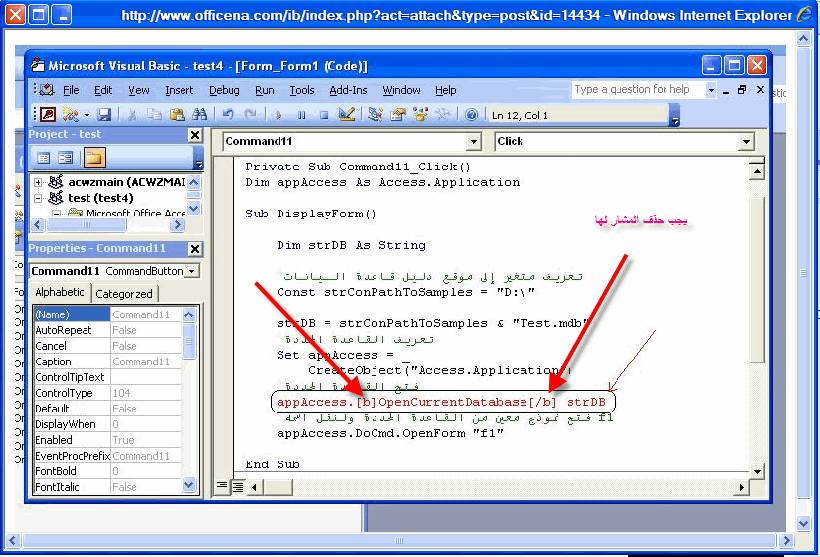
Task: Open the Command11 object dropdown above code
Action: click(473, 141)
